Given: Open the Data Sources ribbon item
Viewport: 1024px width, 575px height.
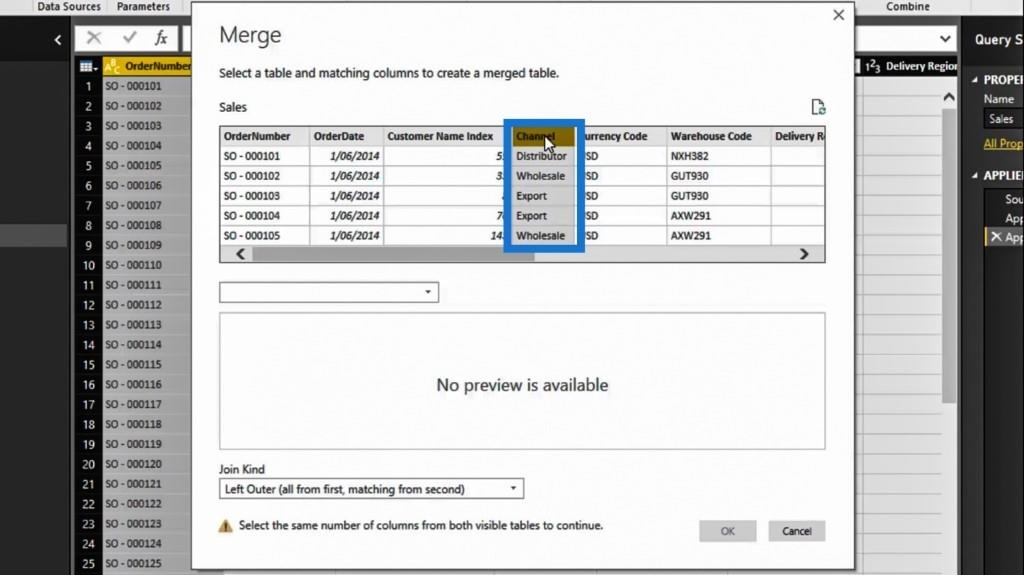Looking at the screenshot, I should [69, 7].
